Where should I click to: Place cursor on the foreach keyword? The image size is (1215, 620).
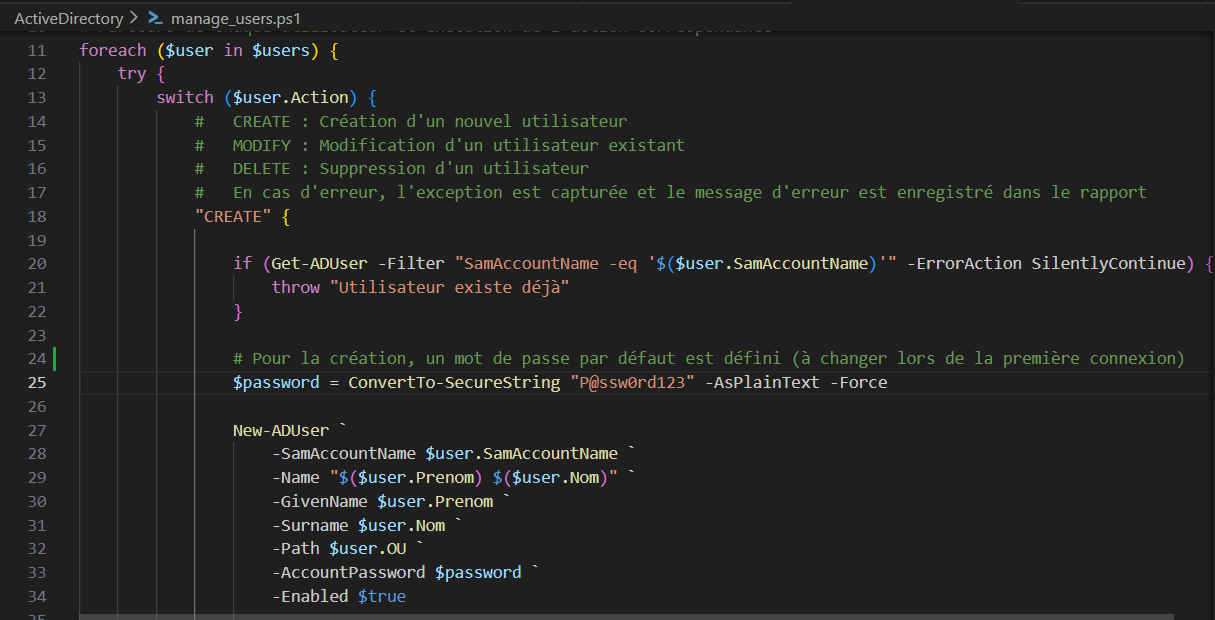pyautogui.click(x=112, y=49)
